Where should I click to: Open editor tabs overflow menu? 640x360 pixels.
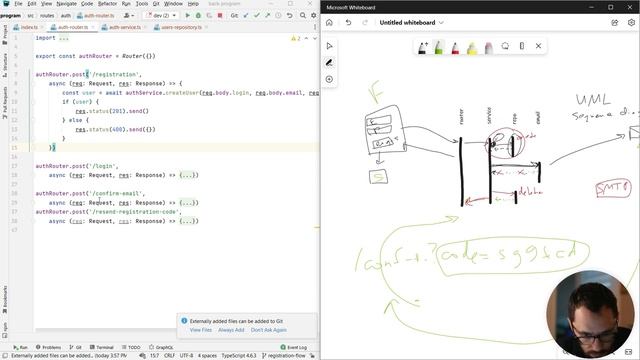coord(315,27)
